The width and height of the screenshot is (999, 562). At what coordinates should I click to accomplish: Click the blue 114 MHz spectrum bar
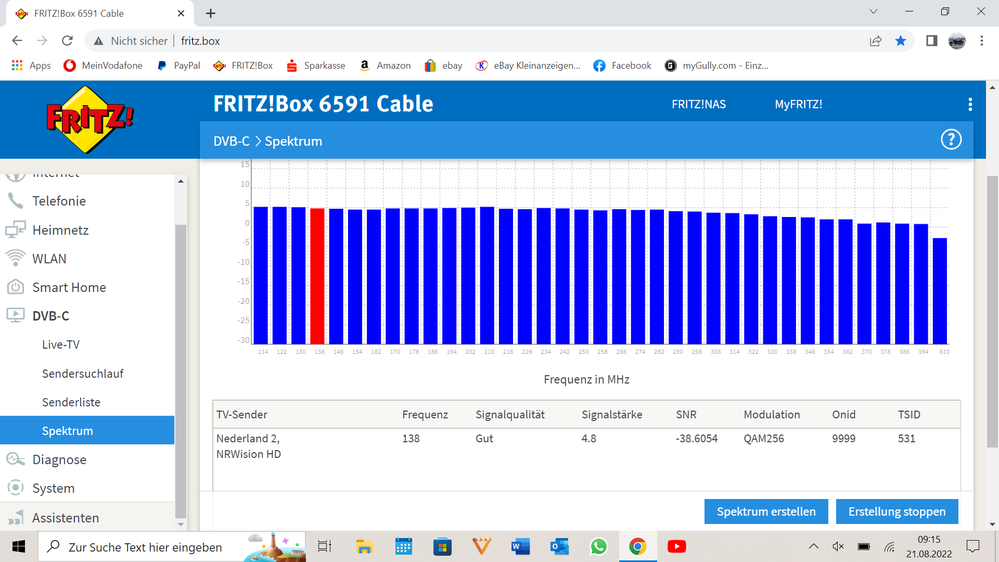261,275
